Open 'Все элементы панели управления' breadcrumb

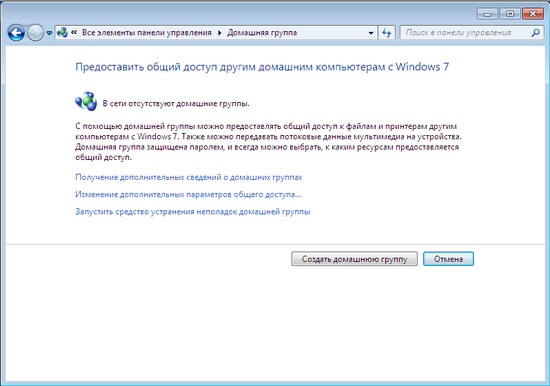tap(147, 33)
